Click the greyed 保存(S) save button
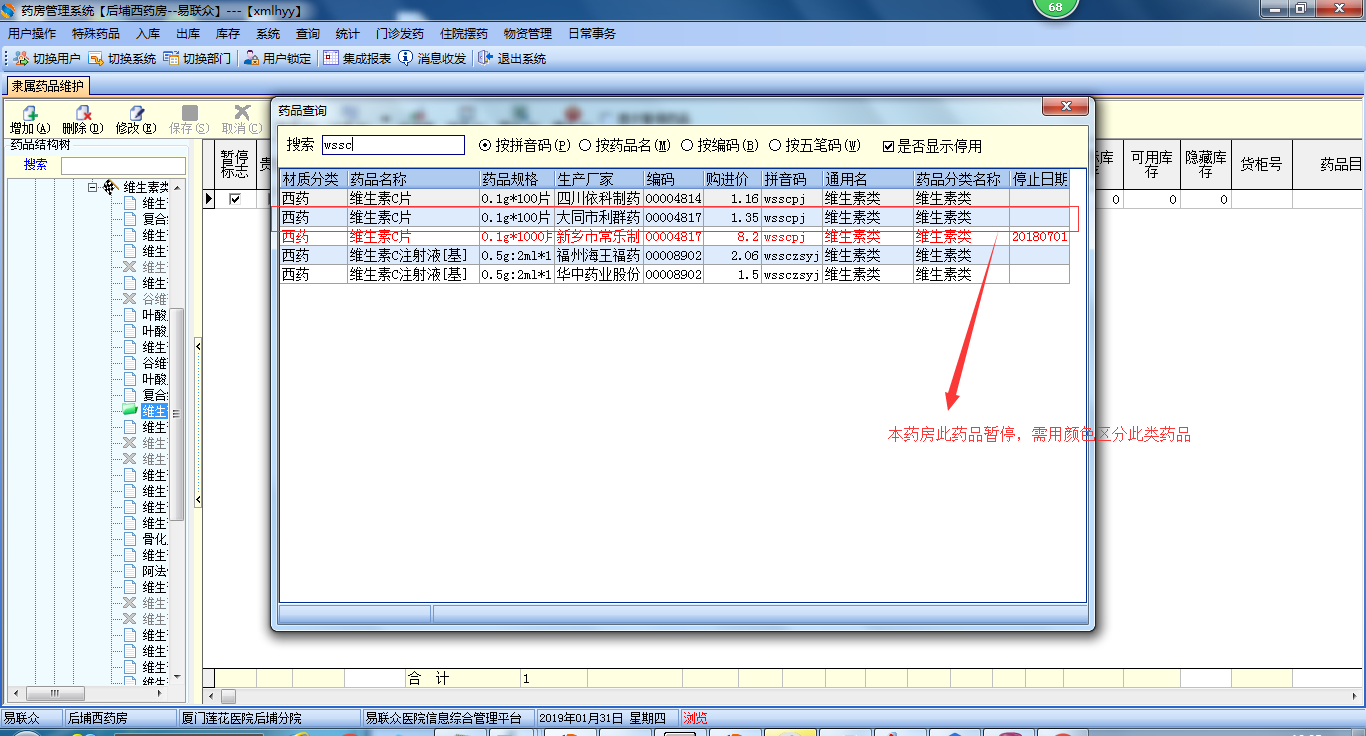 click(189, 120)
